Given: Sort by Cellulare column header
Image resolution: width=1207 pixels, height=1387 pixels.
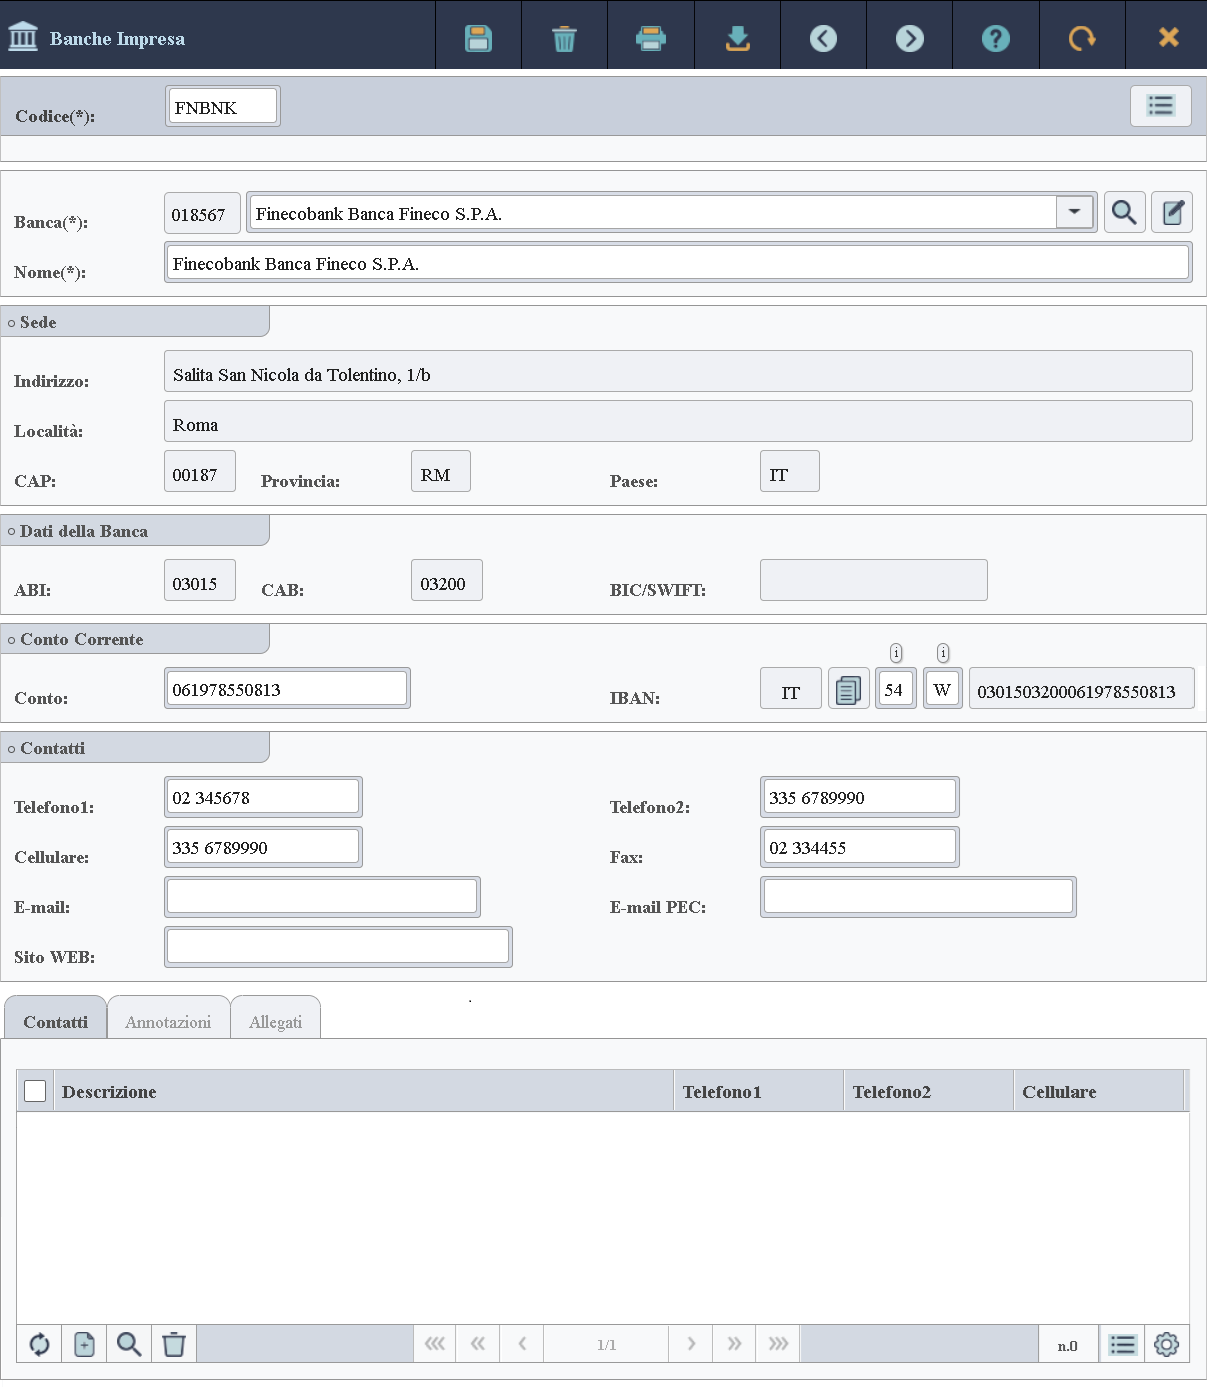Looking at the screenshot, I should (1099, 1091).
